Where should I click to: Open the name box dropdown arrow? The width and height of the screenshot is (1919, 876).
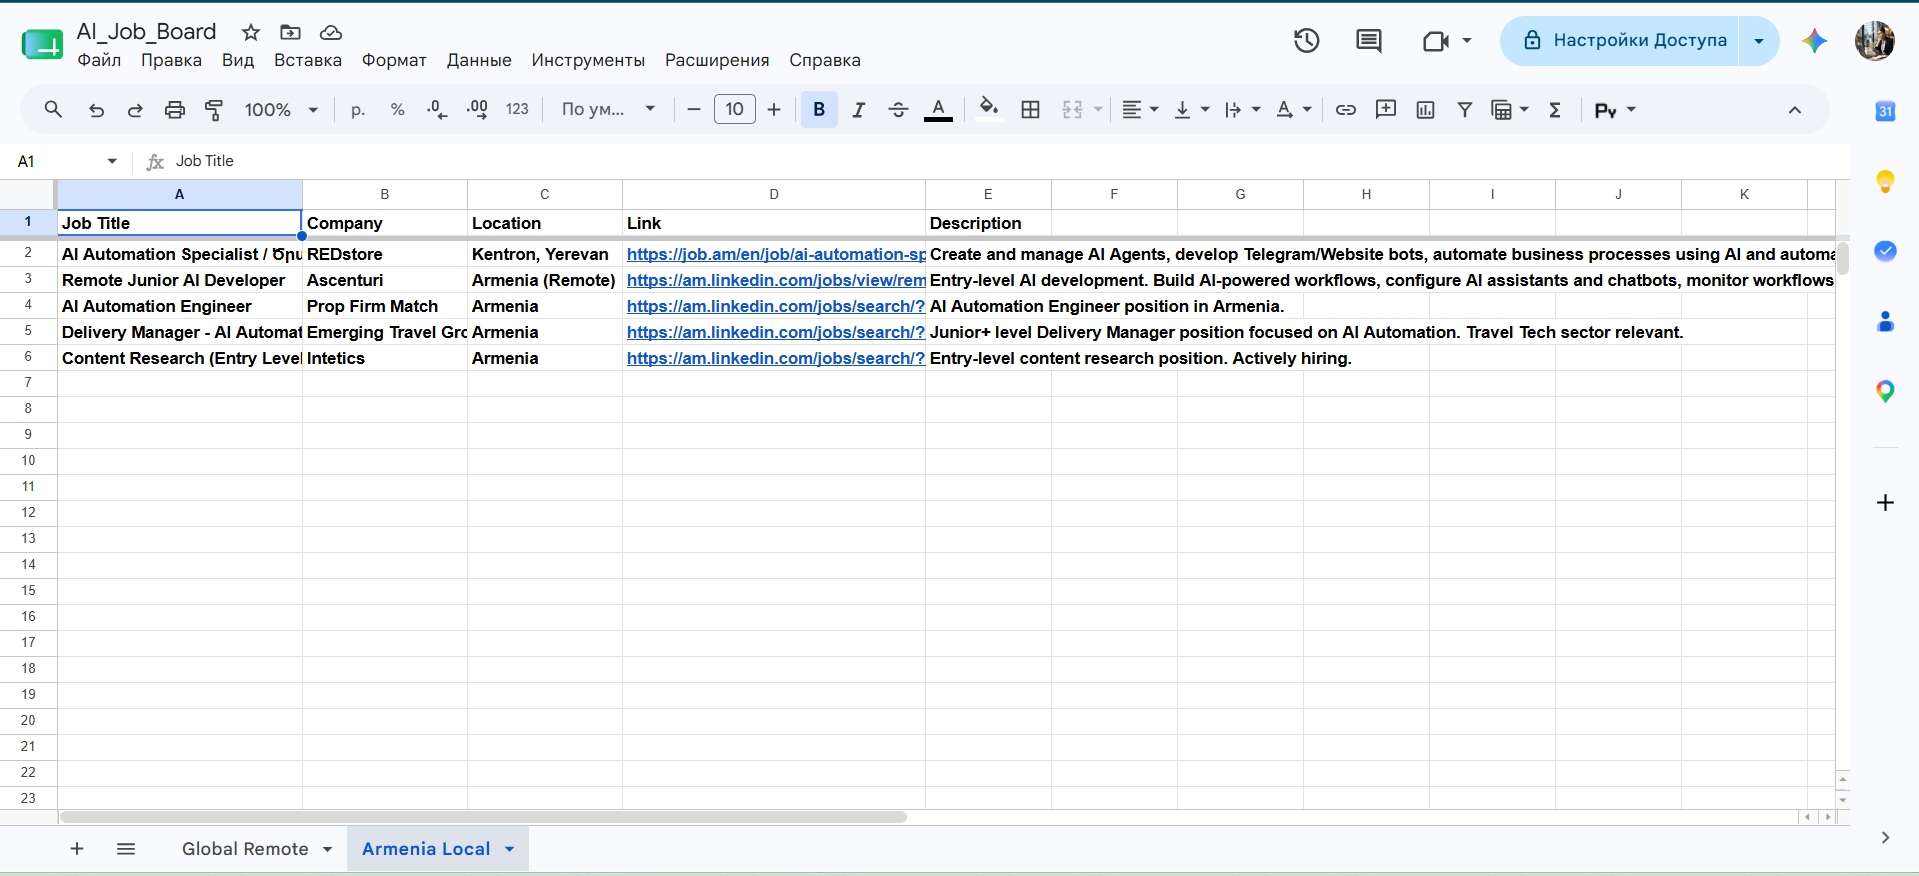(112, 161)
